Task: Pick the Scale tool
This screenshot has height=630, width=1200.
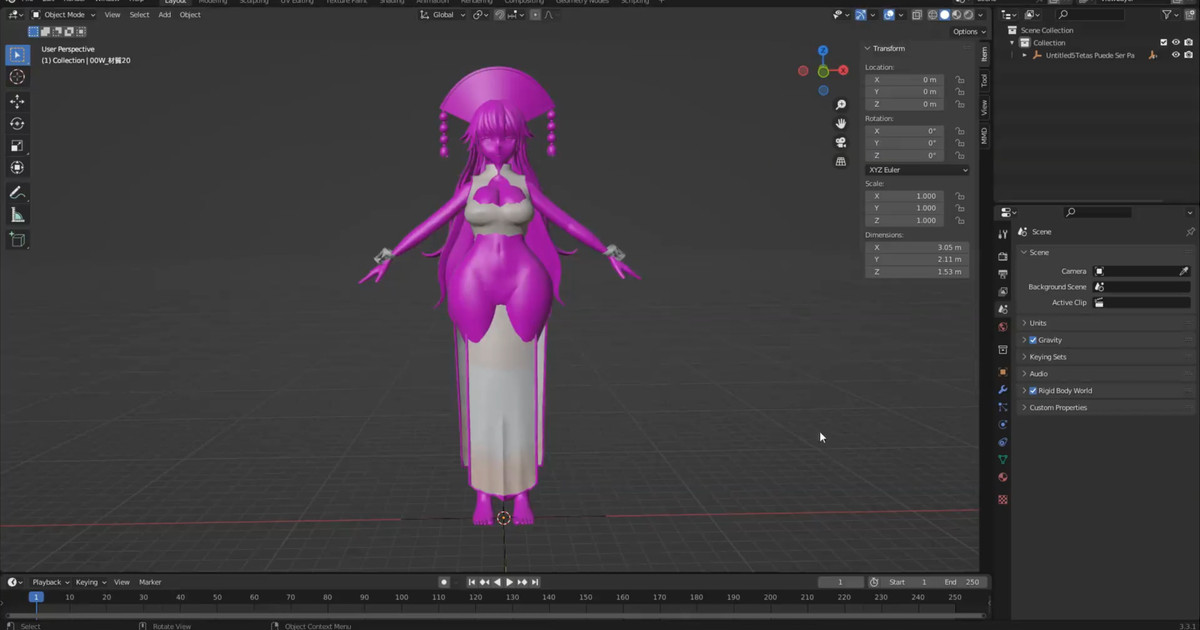Action: [17, 146]
